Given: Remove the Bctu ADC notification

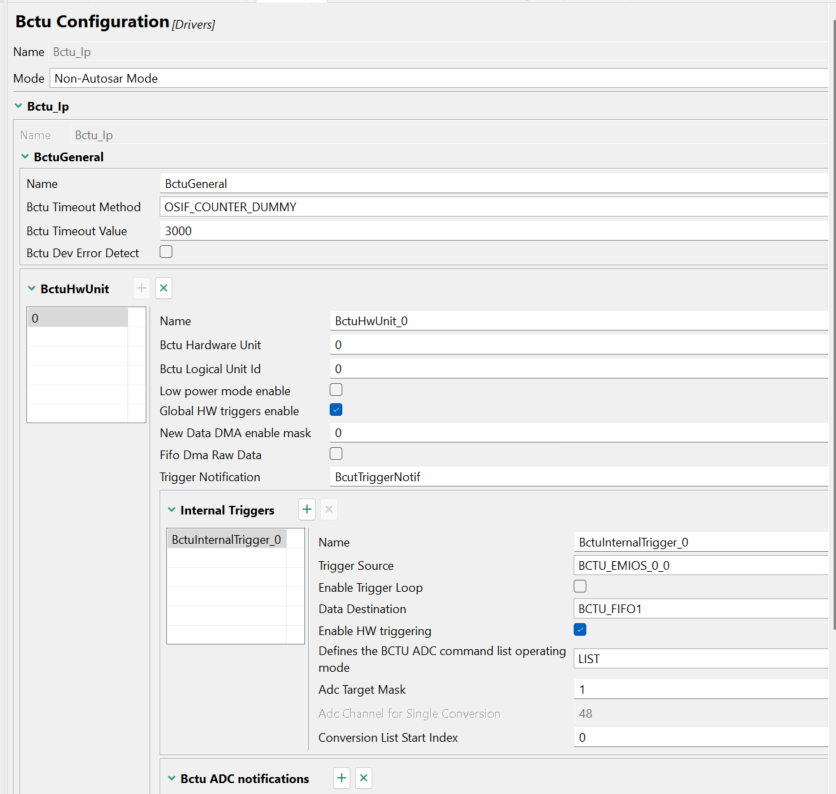Looking at the screenshot, I should (364, 778).
